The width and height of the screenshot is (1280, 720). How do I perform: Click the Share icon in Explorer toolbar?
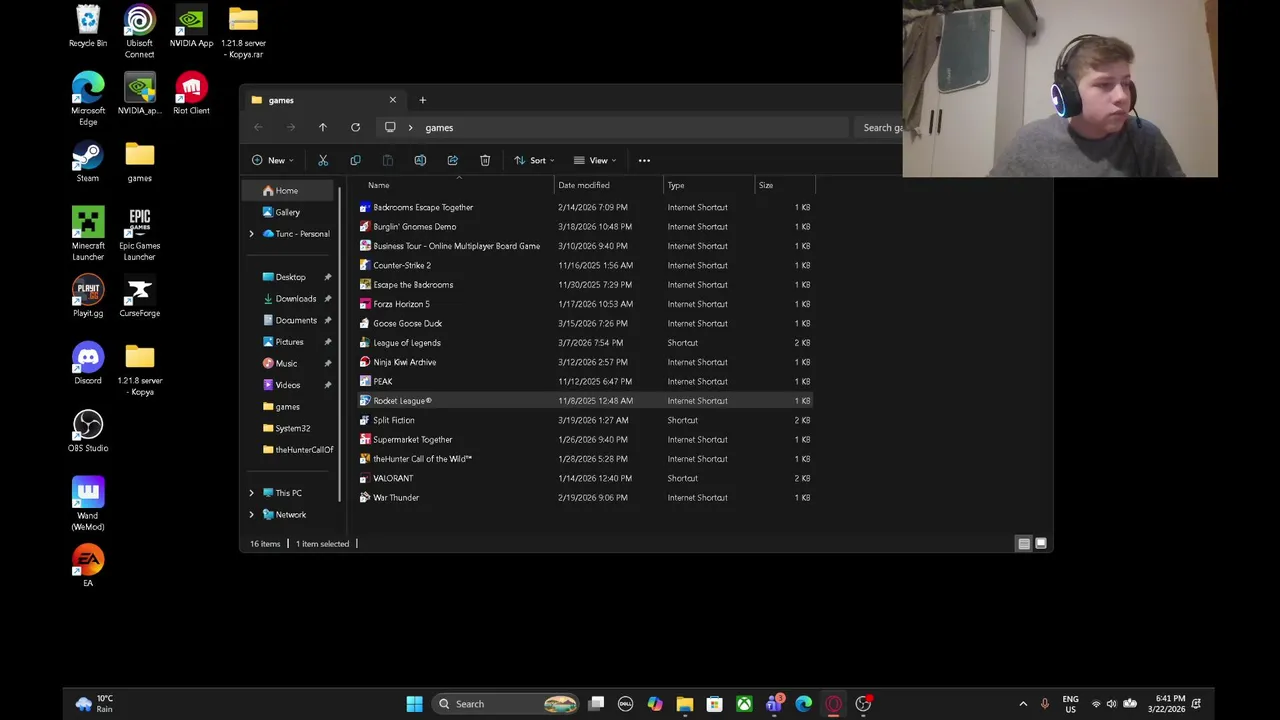tap(452, 160)
